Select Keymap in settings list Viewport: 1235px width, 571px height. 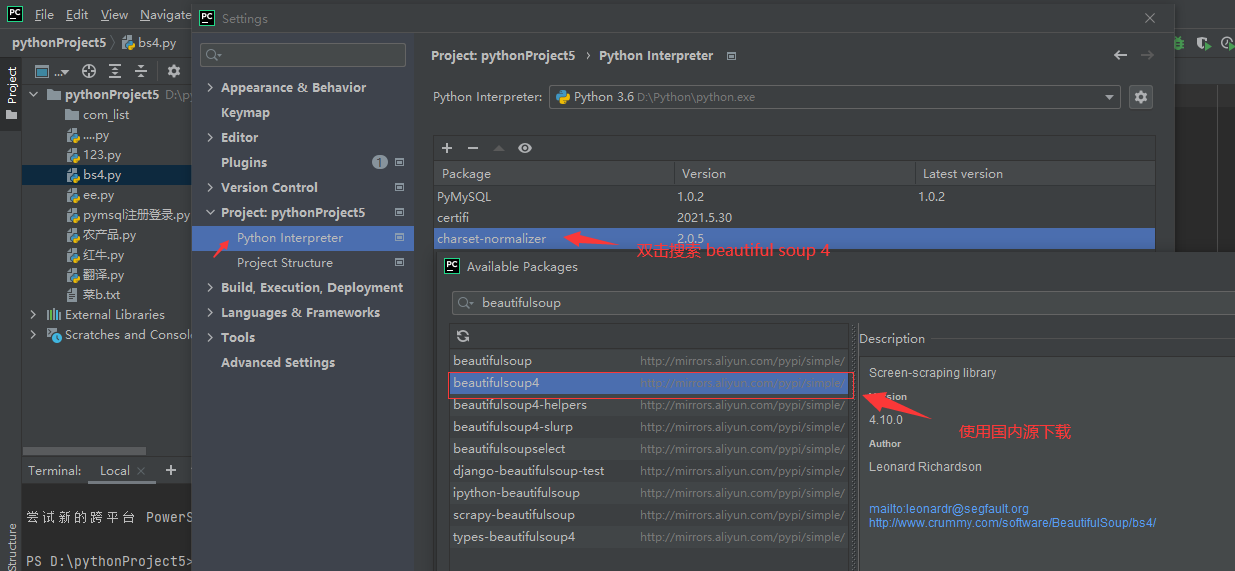pos(245,112)
